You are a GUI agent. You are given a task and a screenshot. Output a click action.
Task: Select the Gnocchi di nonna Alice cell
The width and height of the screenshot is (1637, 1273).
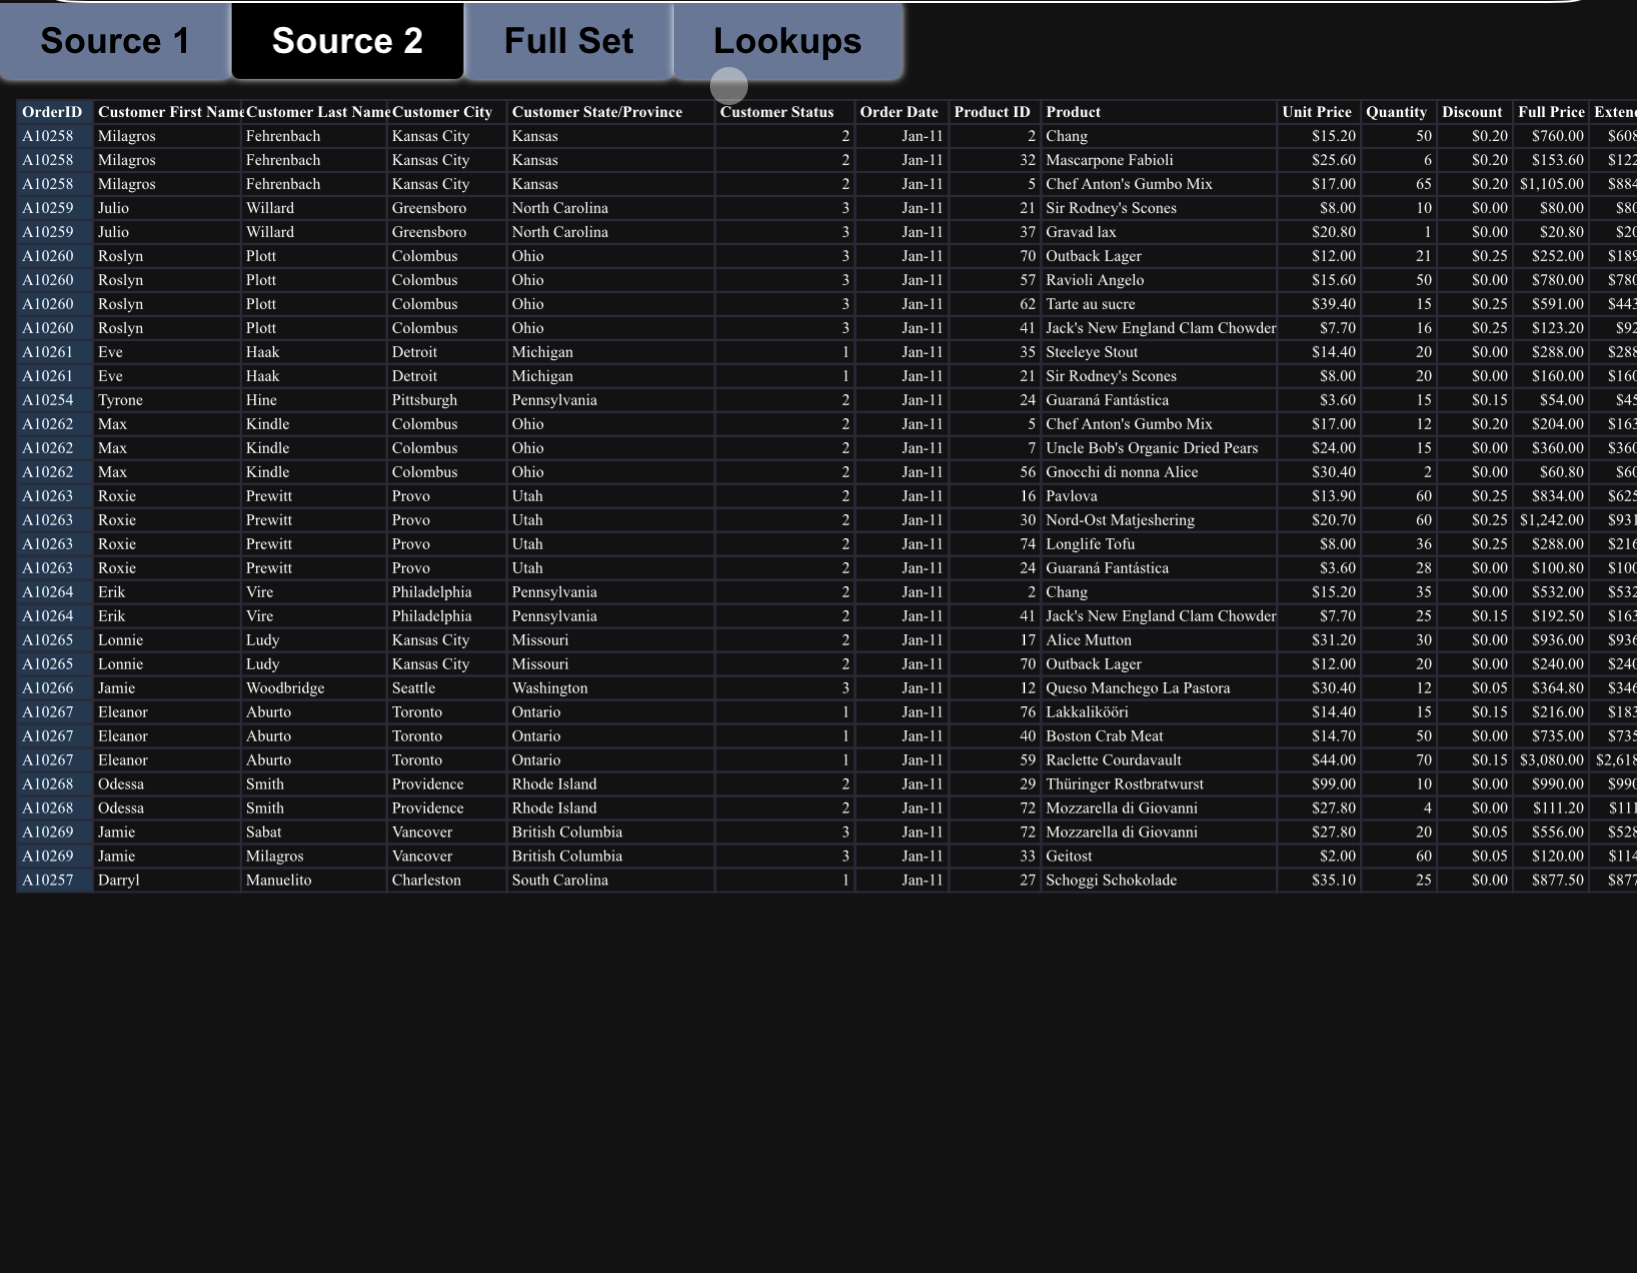[1159, 472]
